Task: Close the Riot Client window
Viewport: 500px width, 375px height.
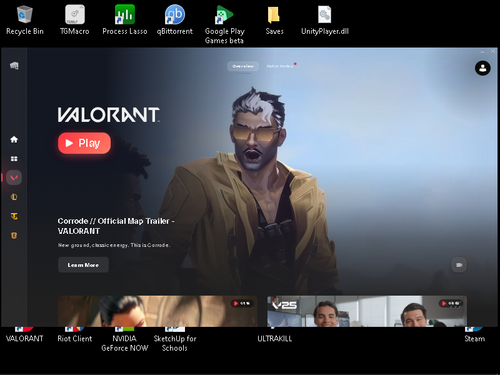Action: [493, 51]
